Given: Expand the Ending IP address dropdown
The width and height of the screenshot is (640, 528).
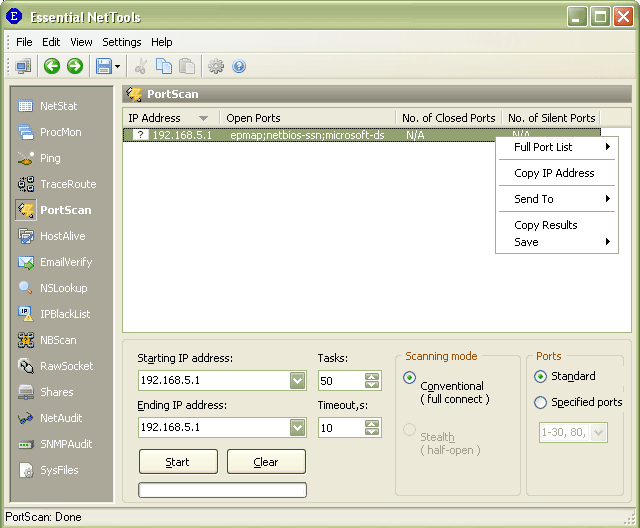Looking at the screenshot, I should click(x=298, y=428).
